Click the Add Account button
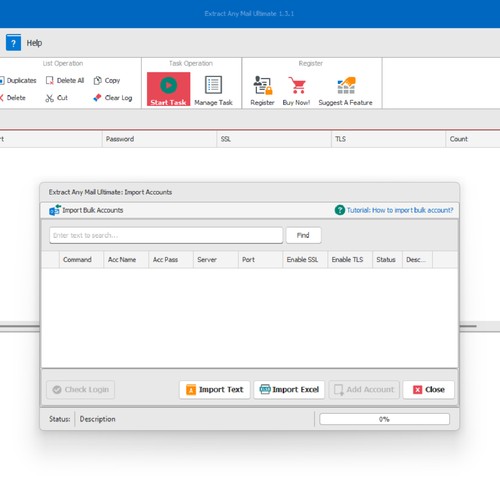Screen dimensions: 500x500 pyautogui.click(x=364, y=390)
